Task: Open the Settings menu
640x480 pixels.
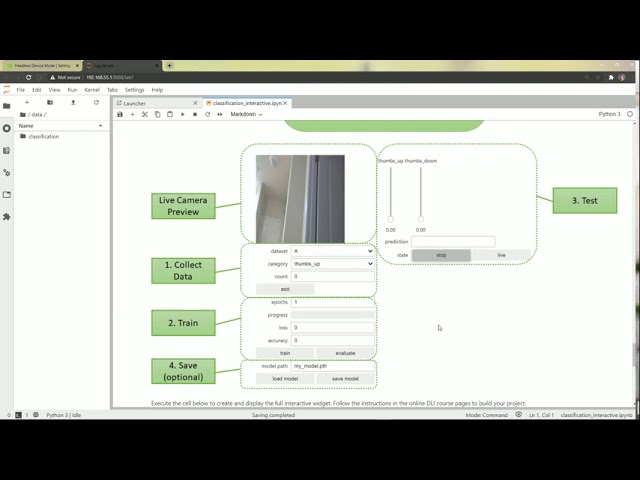Action: 134,90
